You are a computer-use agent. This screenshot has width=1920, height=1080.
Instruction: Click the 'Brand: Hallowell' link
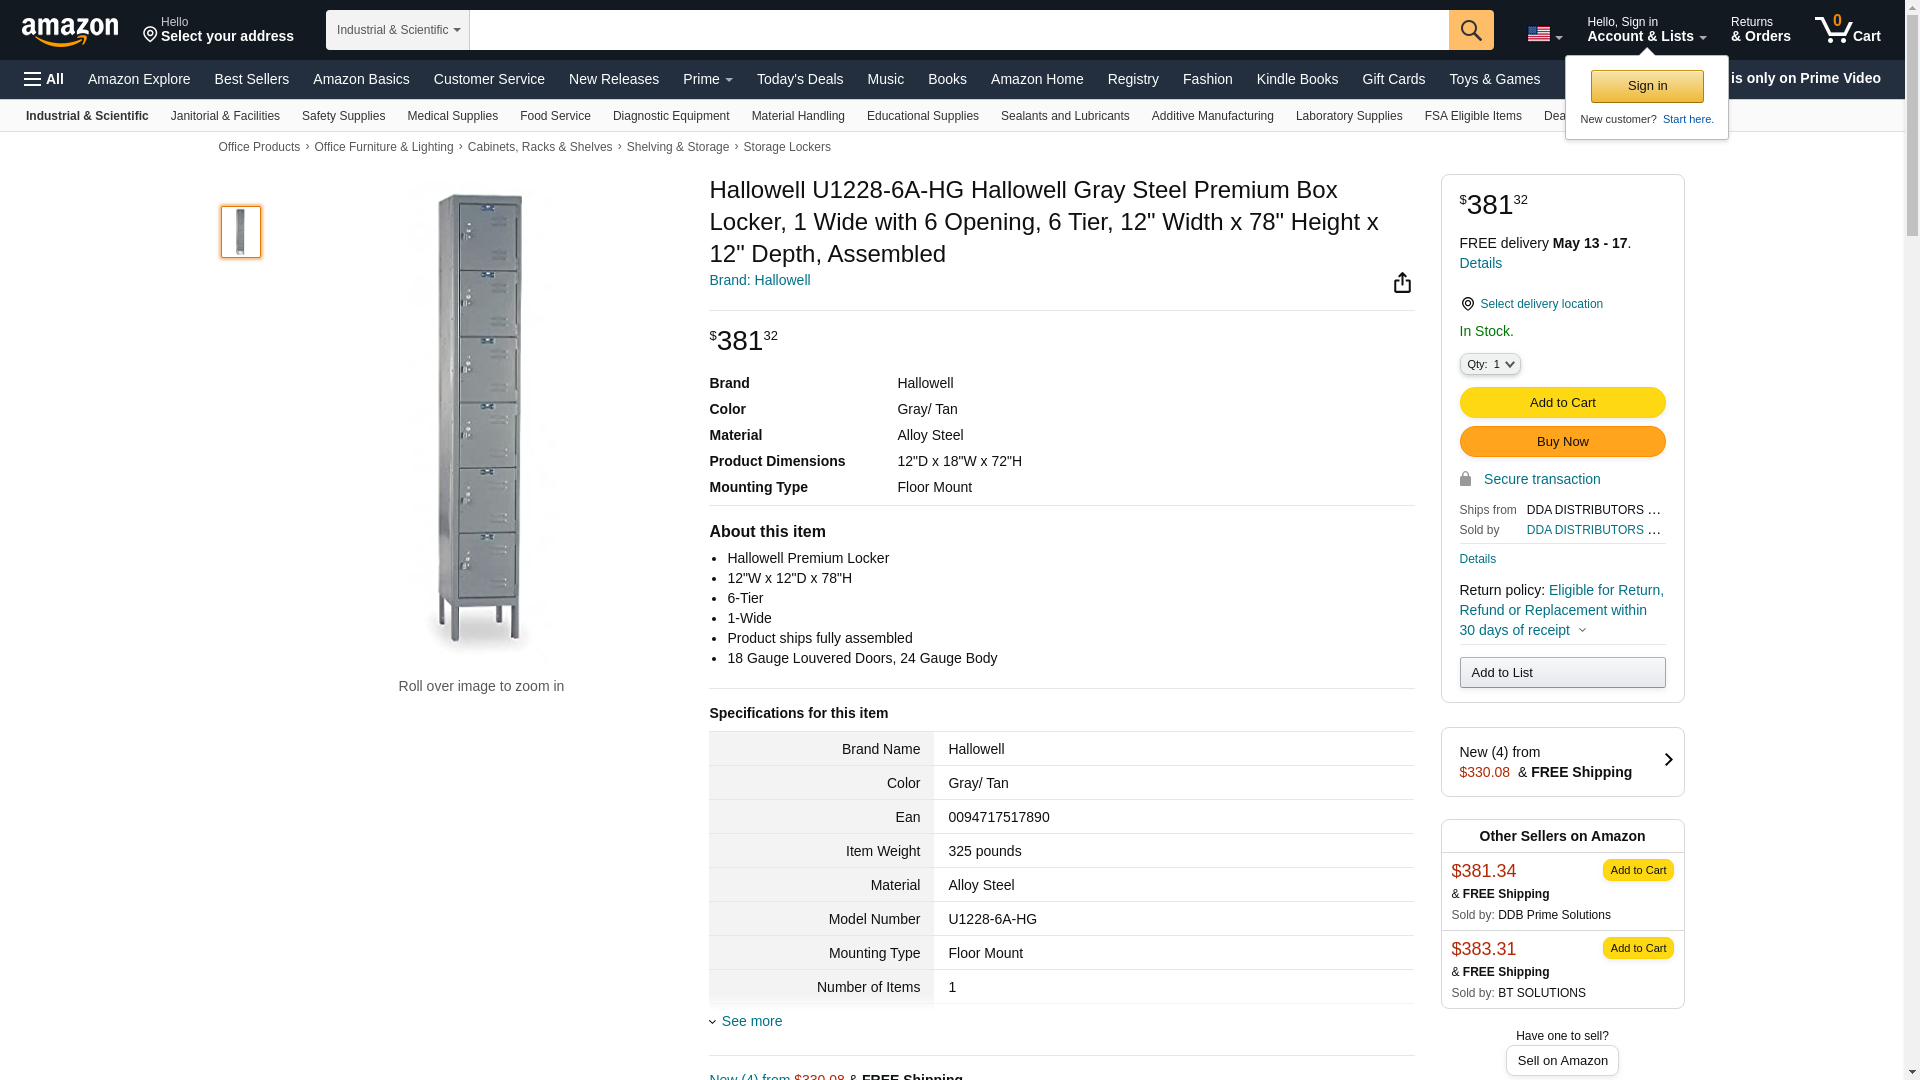[759, 280]
